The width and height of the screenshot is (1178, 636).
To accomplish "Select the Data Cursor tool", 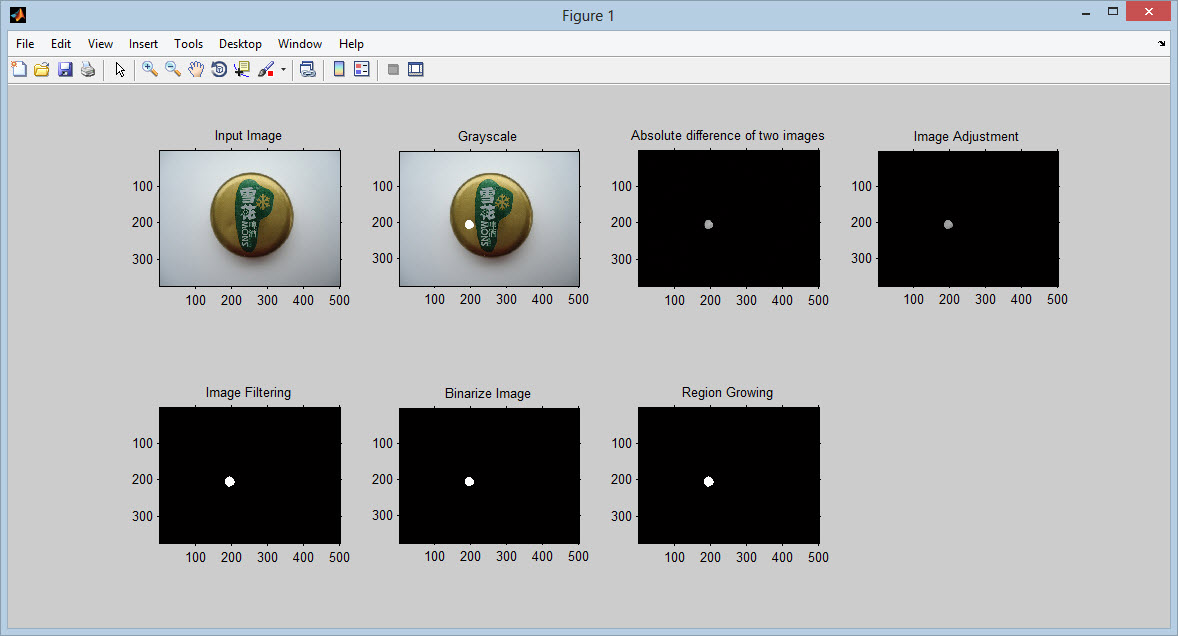I will tap(242, 70).
